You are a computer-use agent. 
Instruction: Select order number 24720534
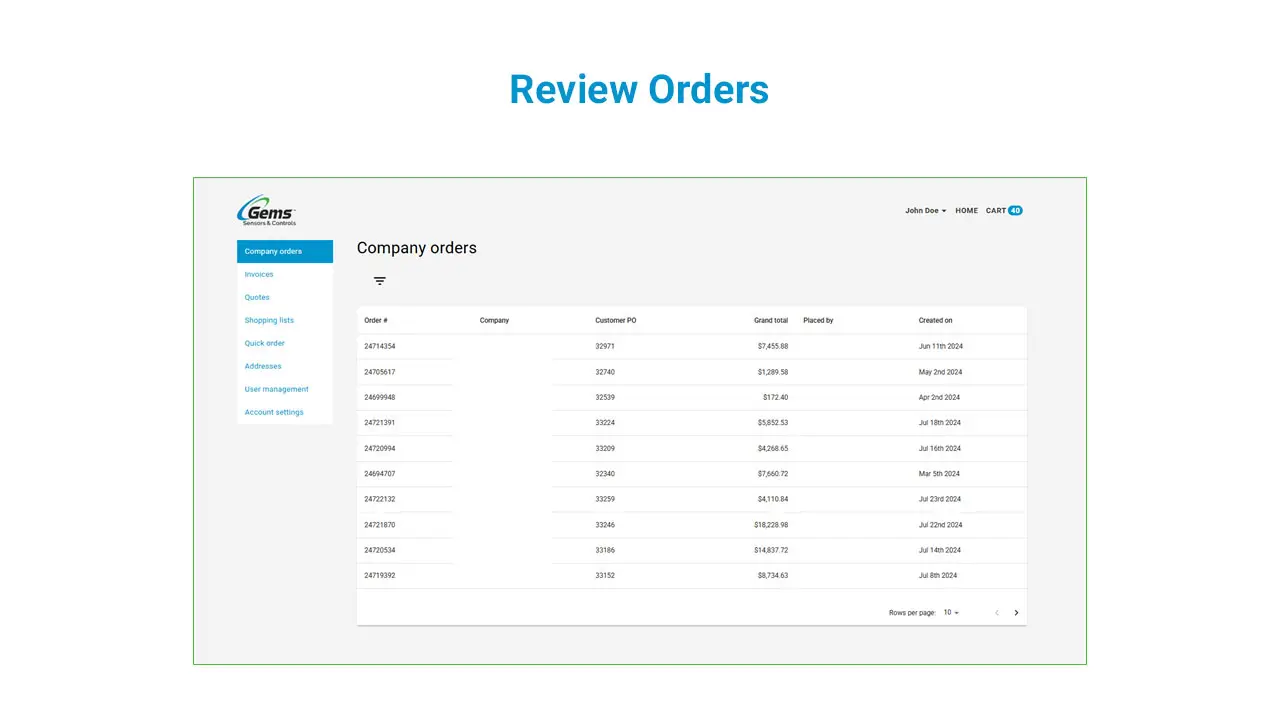380,550
